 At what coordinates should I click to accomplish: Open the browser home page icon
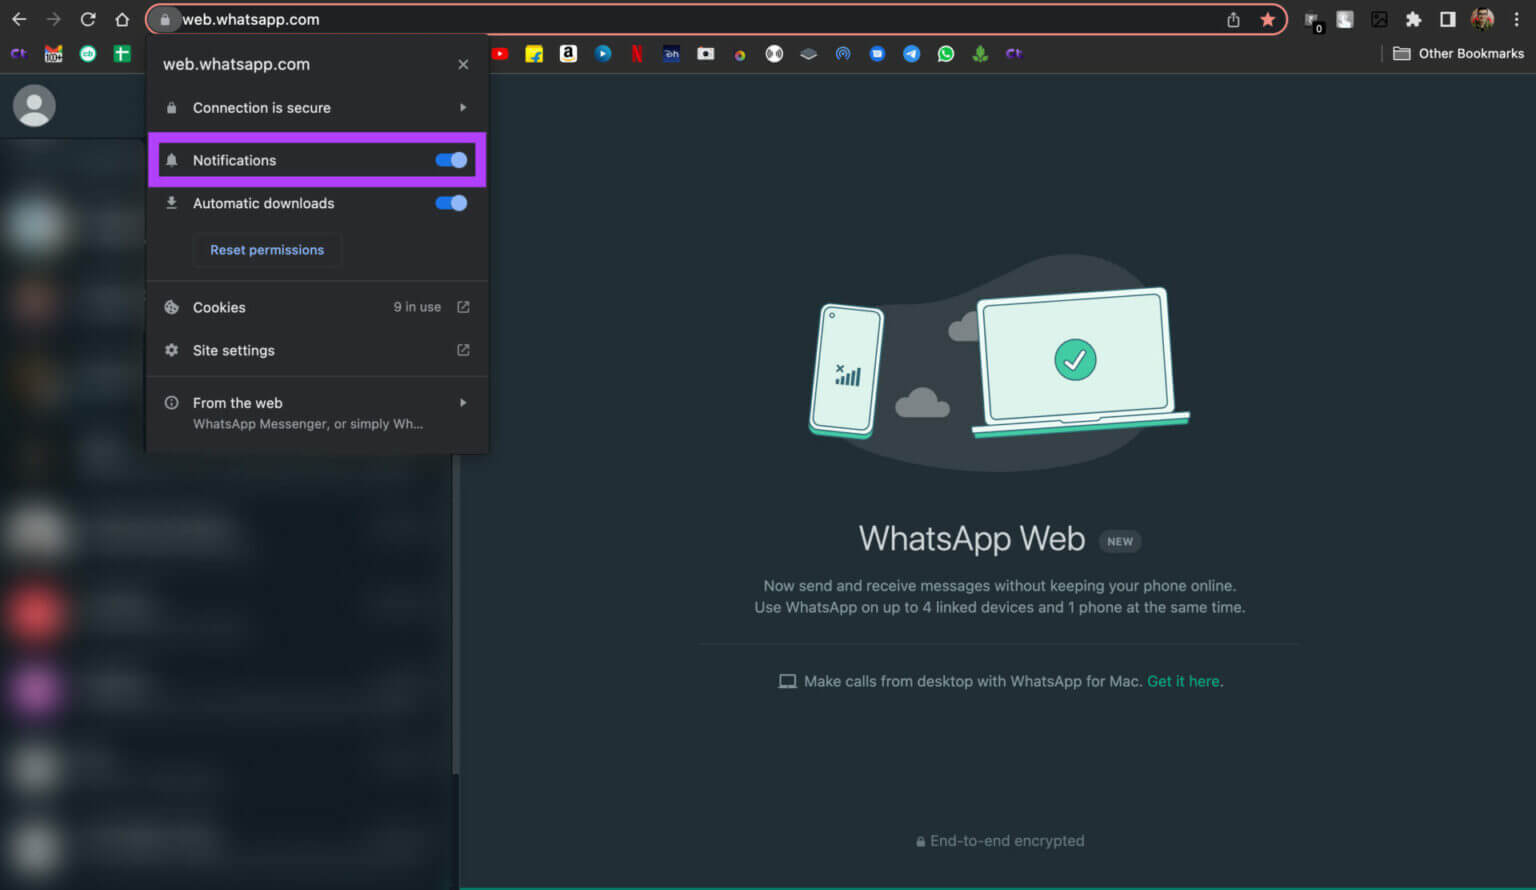point(122,19)
